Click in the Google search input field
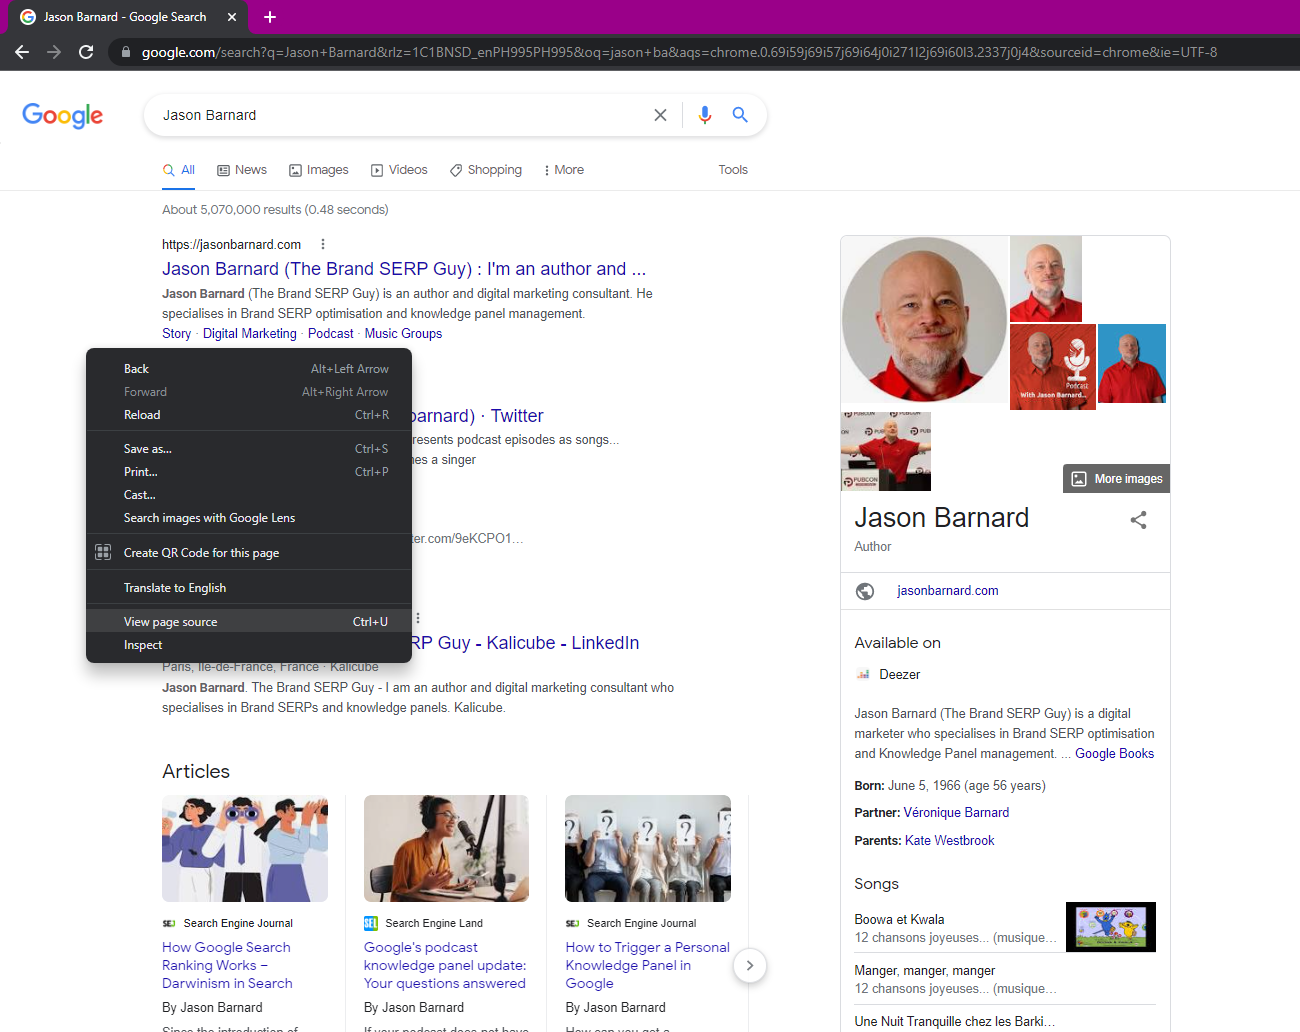The width and height of the screenshot is (1300, 1032). click(400, 115)
